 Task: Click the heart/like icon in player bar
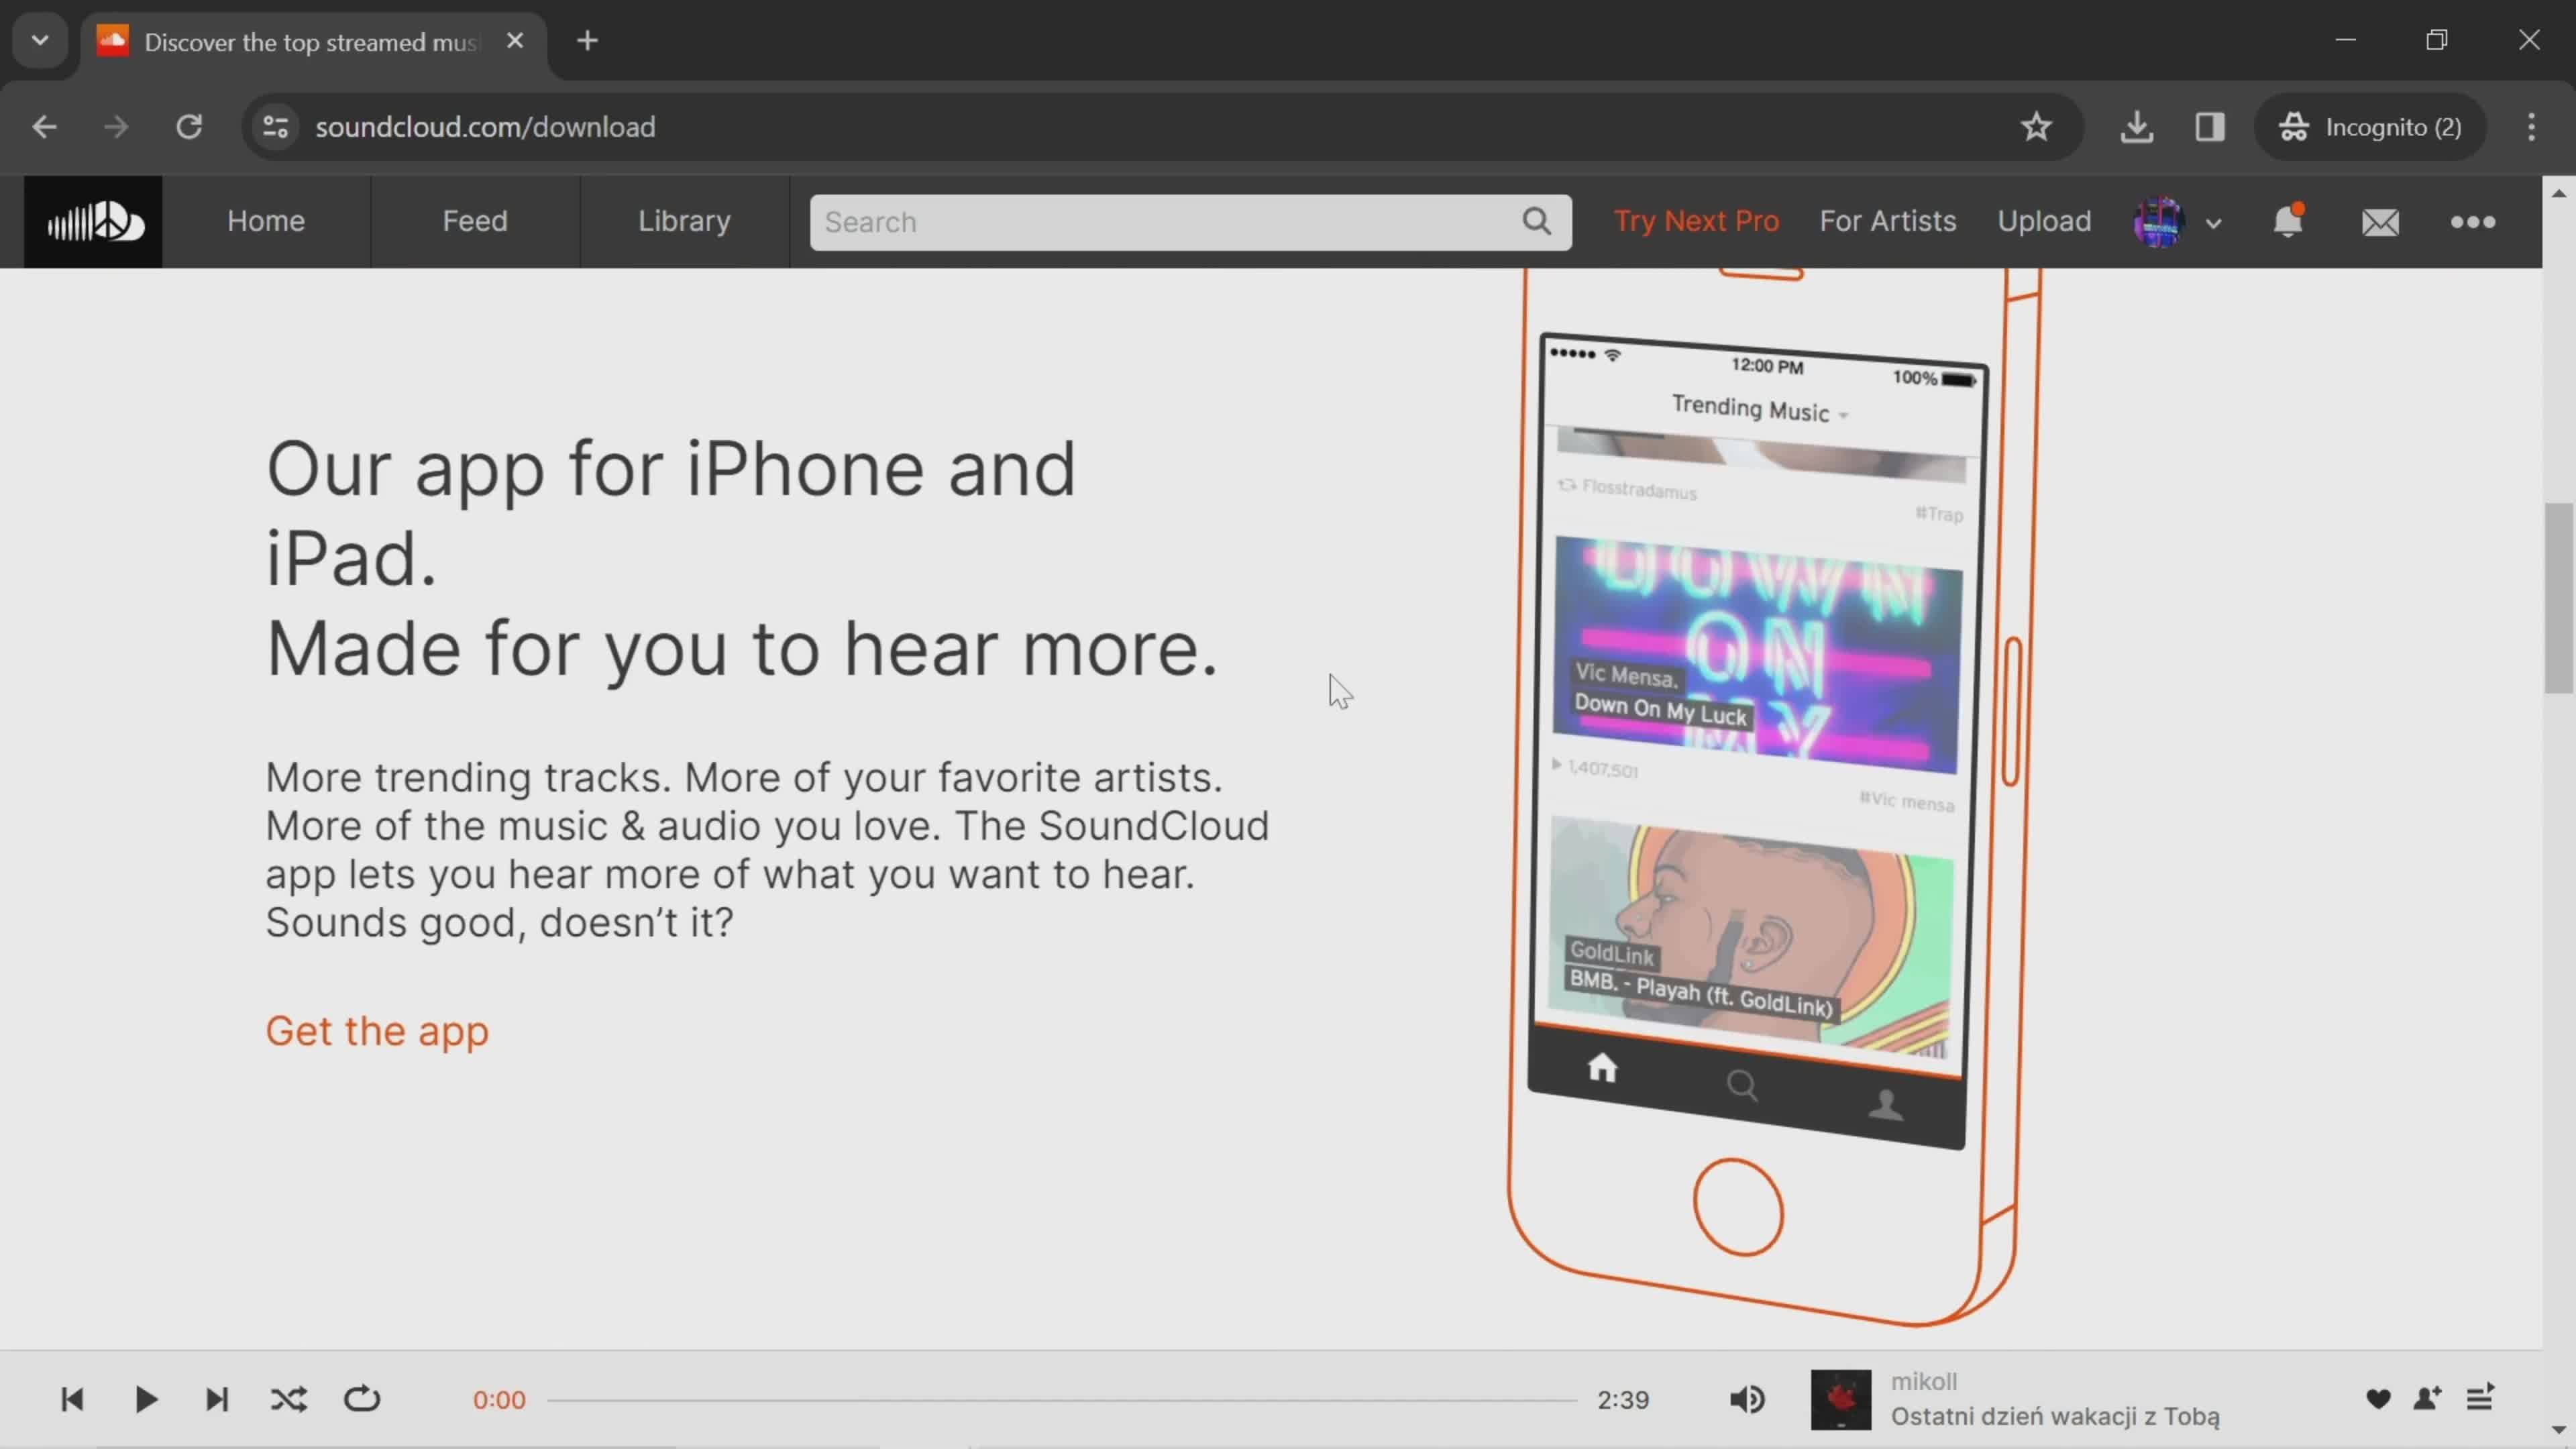2378,1399
